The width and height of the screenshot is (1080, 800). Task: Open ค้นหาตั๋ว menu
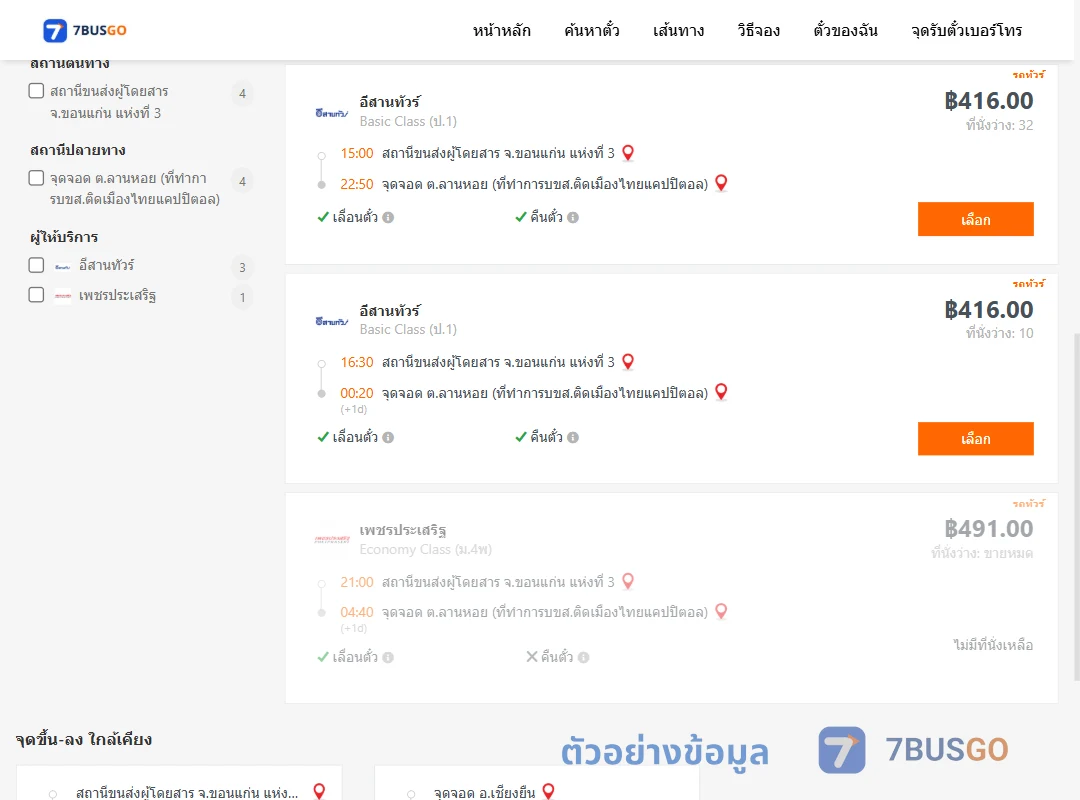click(x=592, y=30)
